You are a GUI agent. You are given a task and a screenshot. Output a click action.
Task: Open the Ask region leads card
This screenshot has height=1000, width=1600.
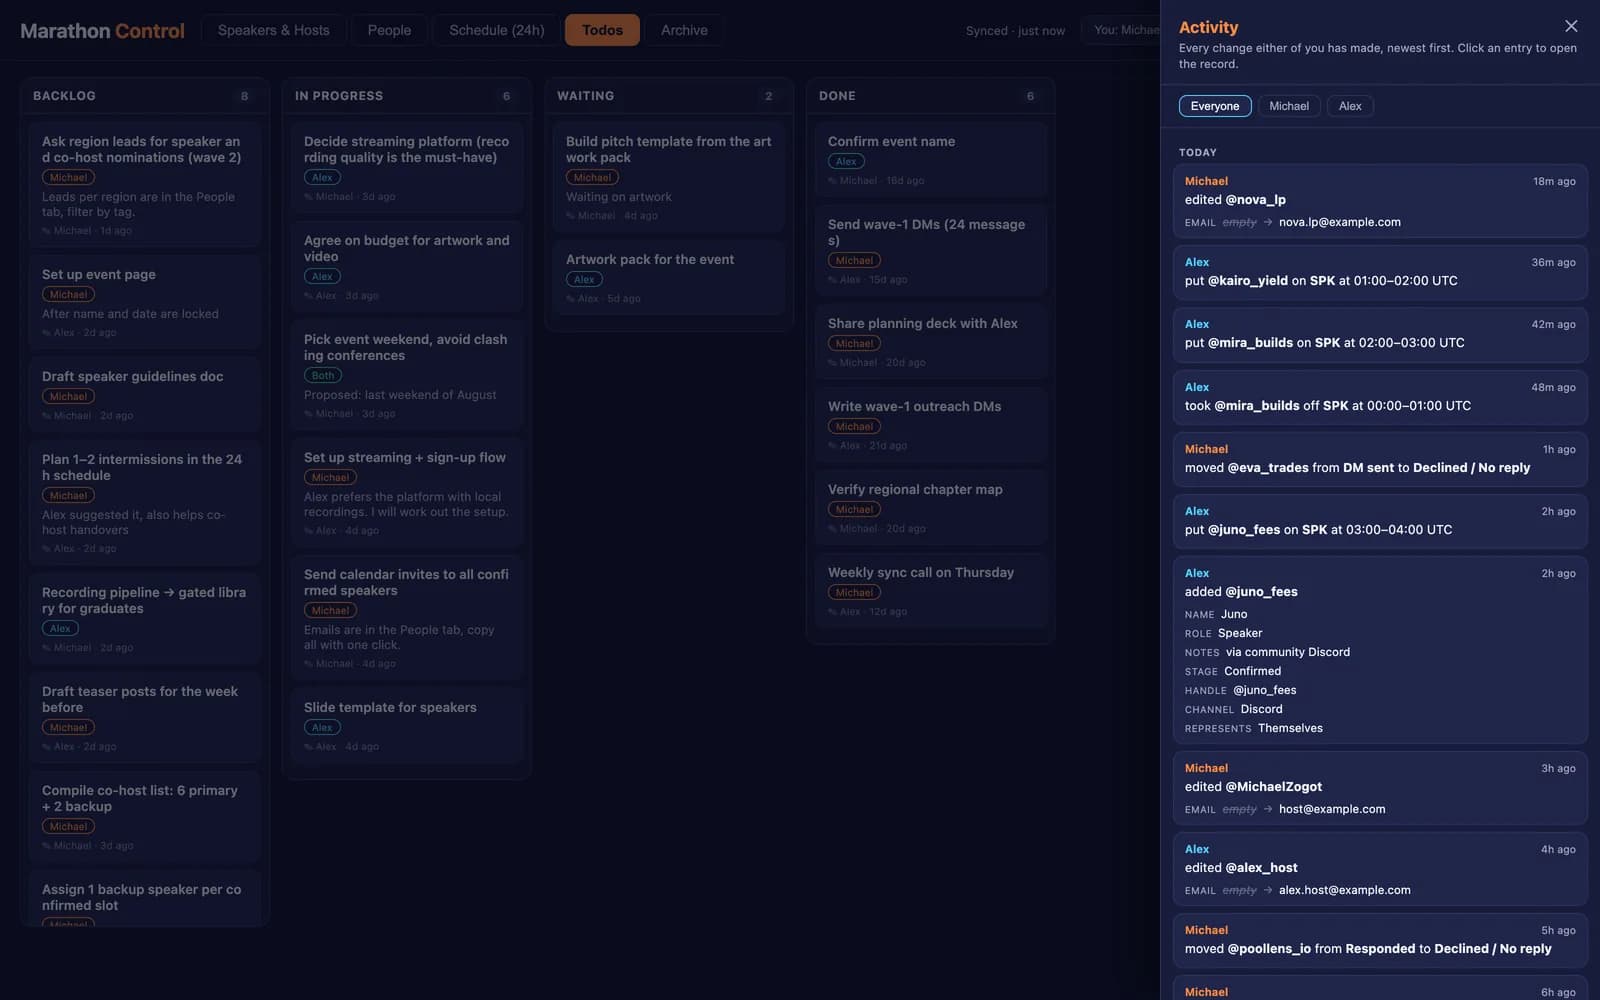[x=145, y=185]
